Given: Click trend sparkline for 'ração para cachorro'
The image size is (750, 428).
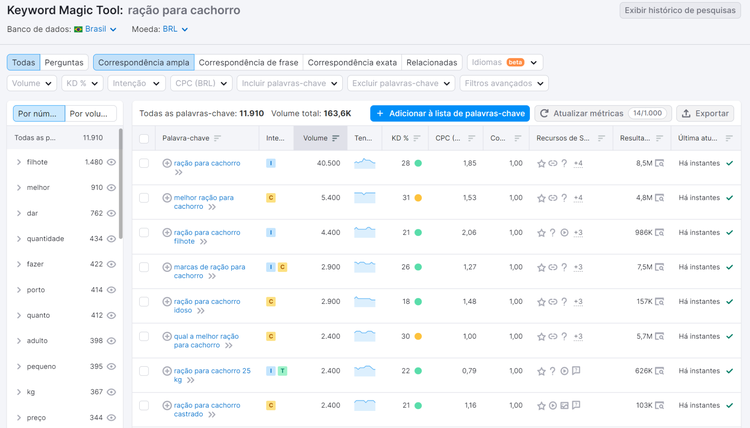Looking at the screenshot, I should [x=364, y=164].
